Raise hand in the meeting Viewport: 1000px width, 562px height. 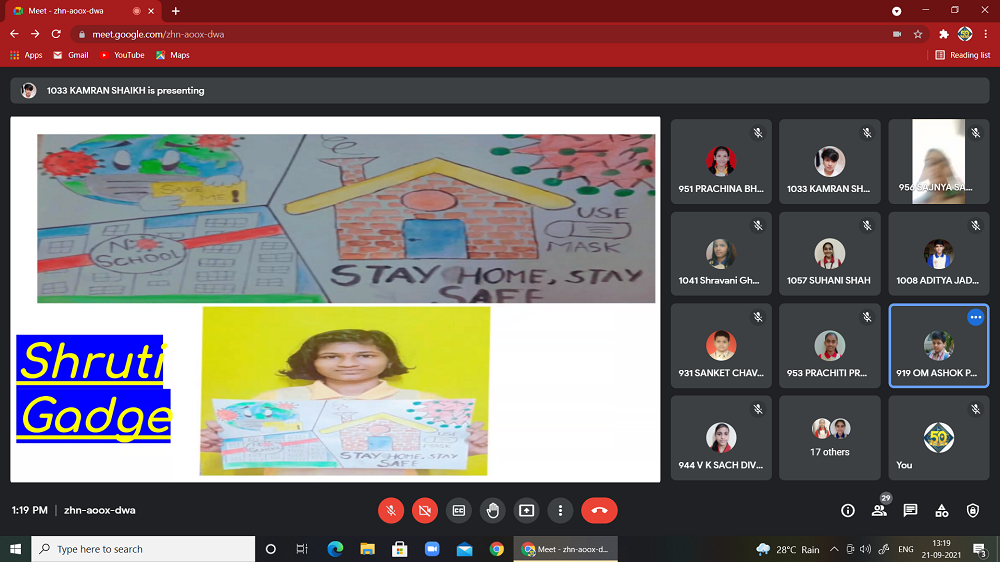(493, 510)
